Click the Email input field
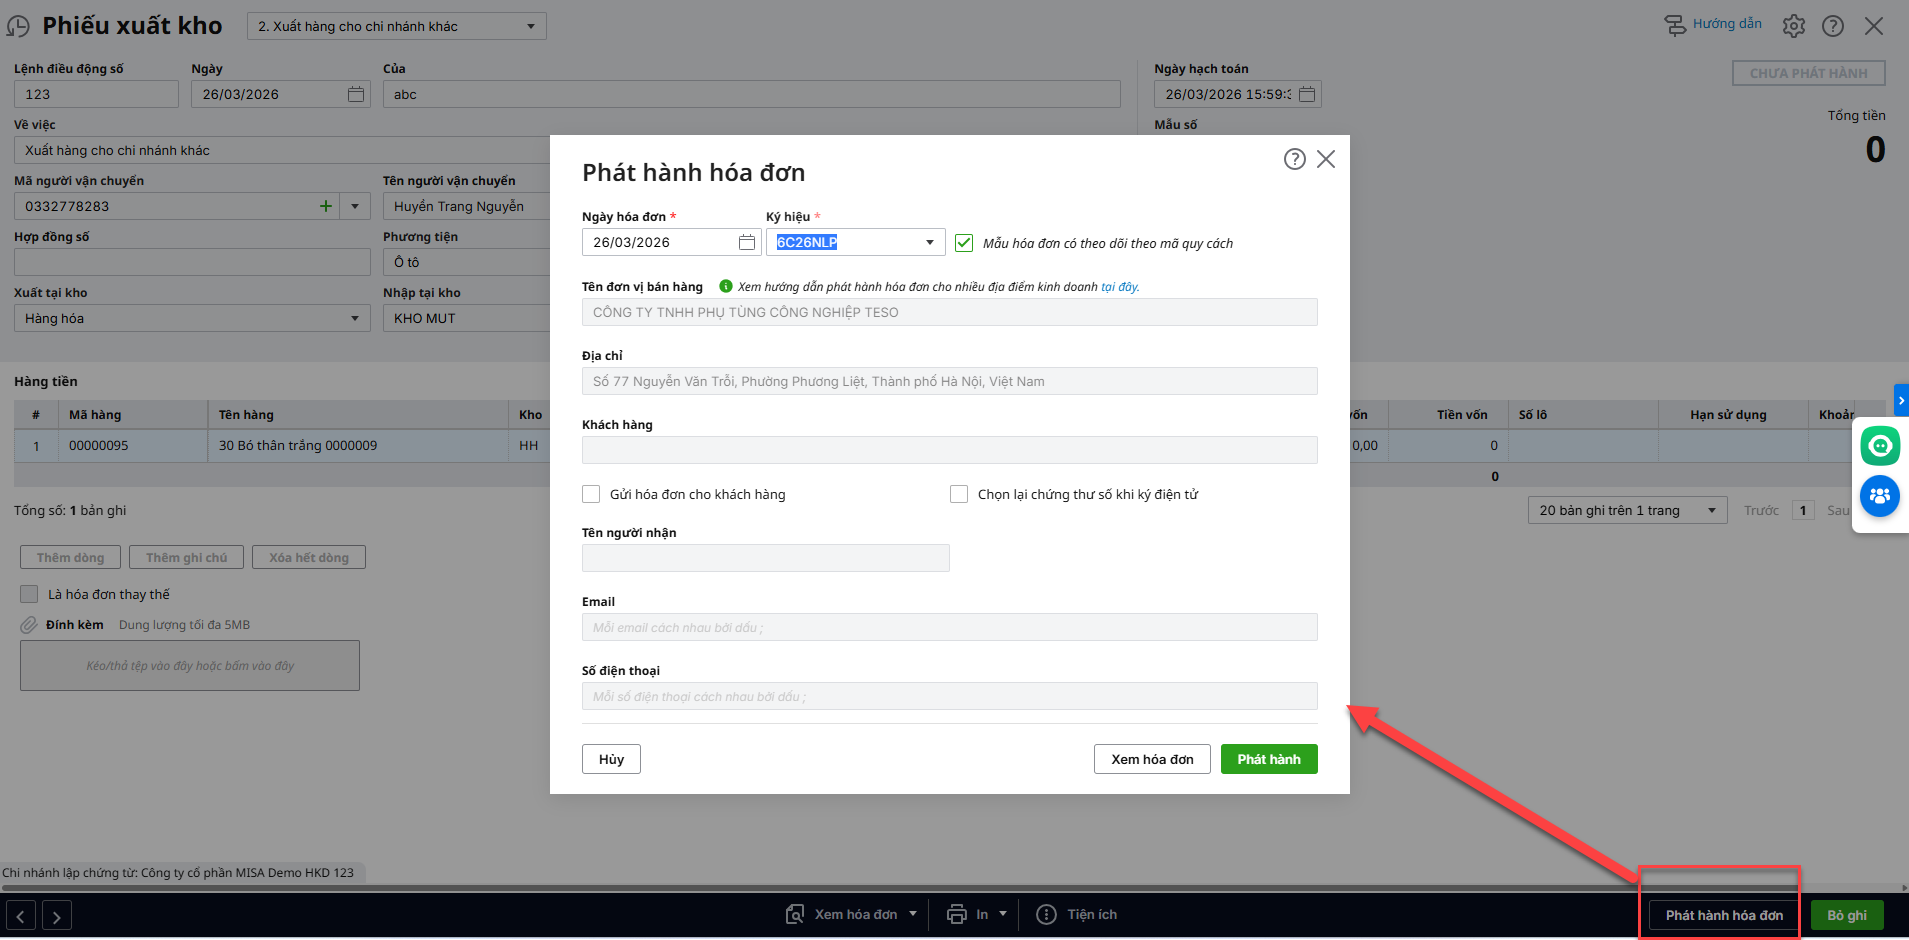This screenshot has width=1909, height=940. (949, 627)
